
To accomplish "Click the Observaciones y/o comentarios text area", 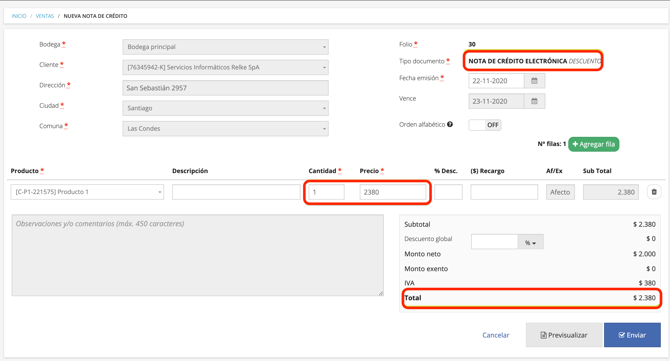I will pos(197,255).
